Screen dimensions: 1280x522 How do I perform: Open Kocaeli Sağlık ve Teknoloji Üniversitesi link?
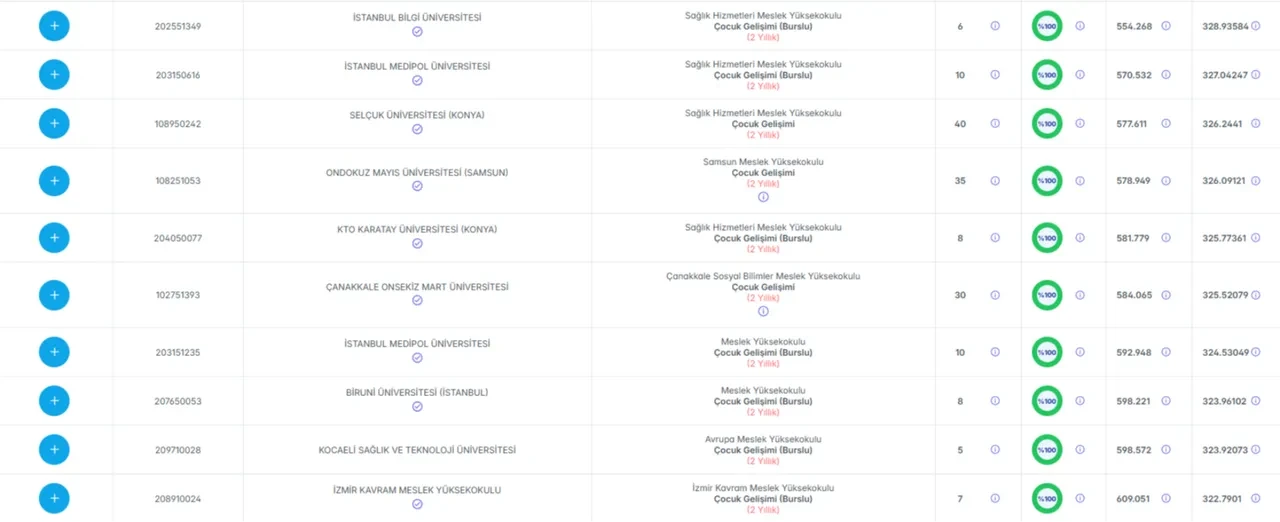tap(417, 450)
